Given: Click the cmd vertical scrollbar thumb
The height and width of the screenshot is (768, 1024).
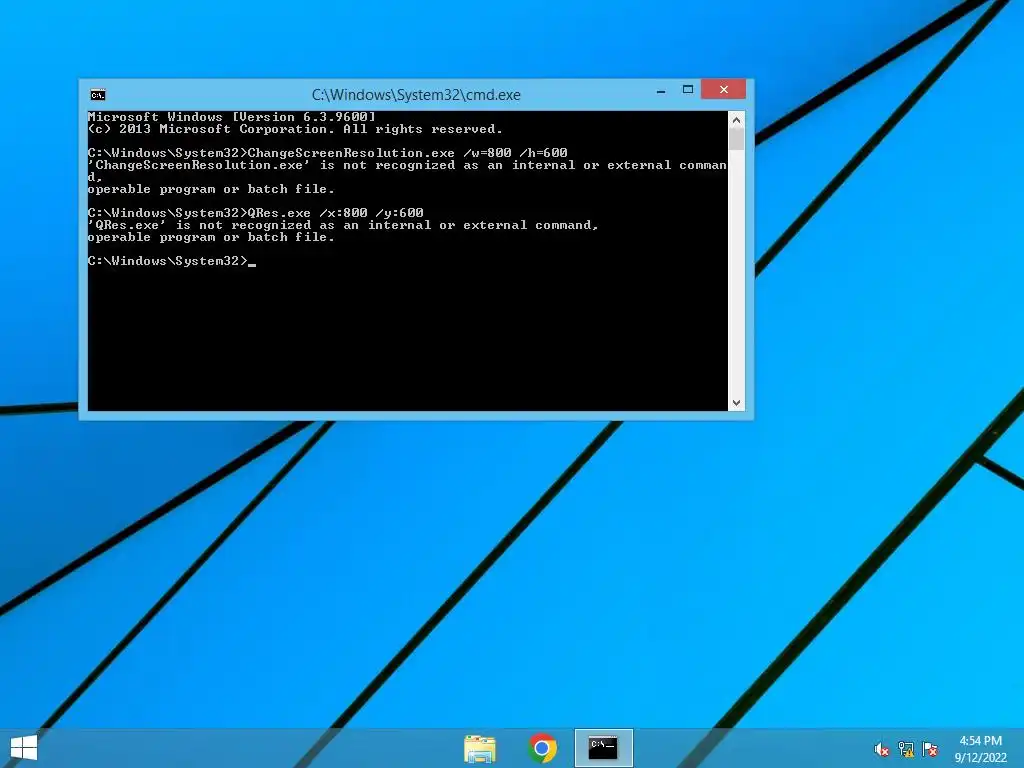Looking at the screenshot, I should coord(736,139).
